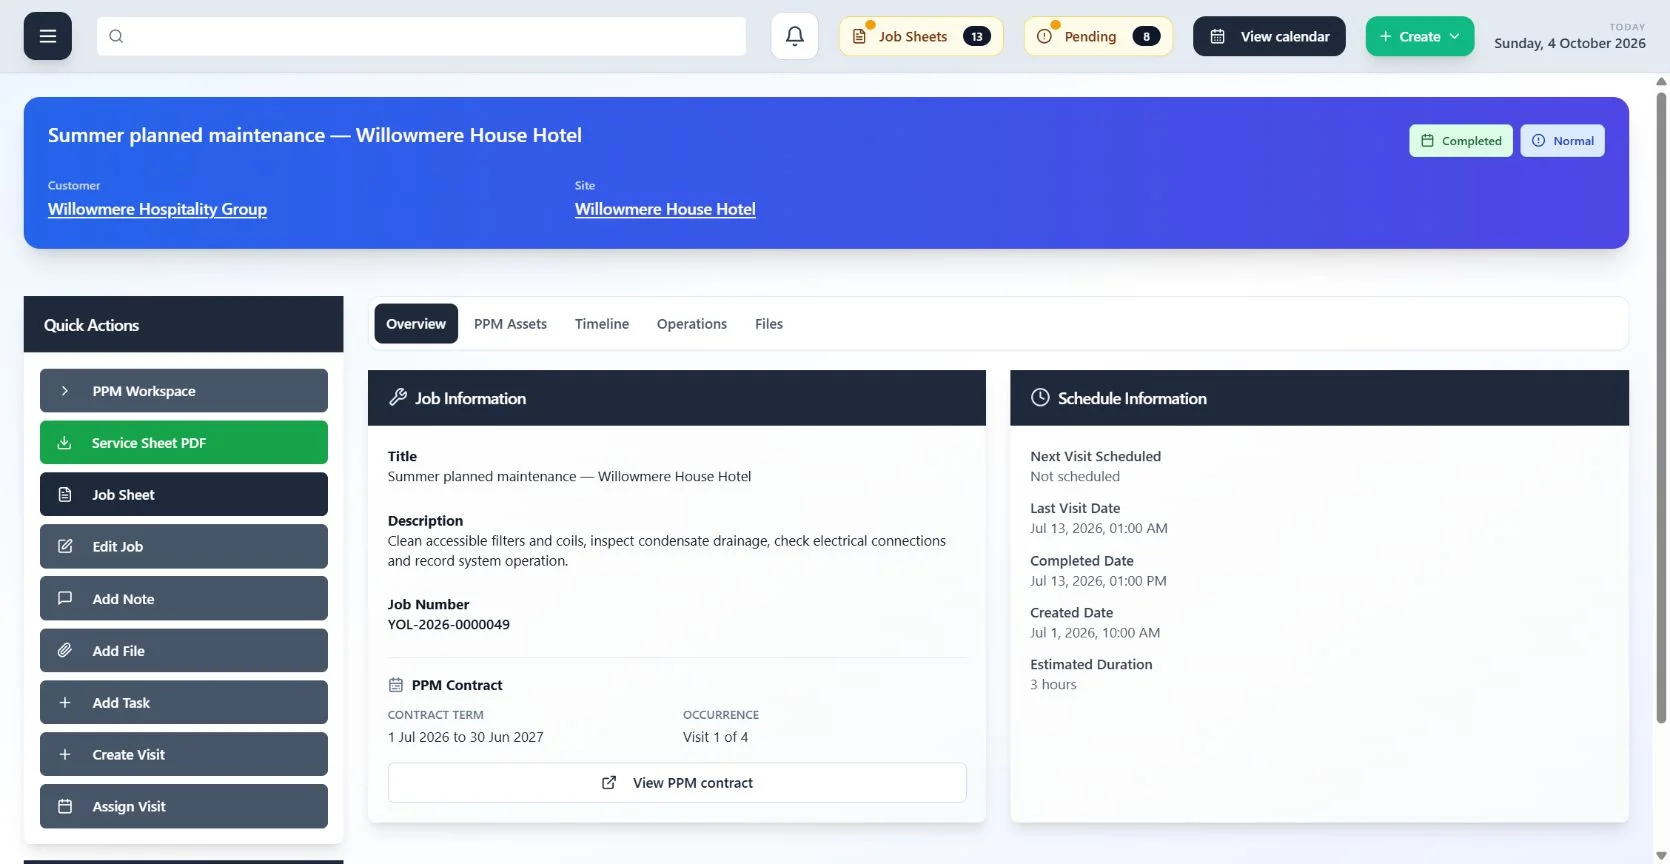Open the hamburger menu
The width and height of the screenshot is (1670, 864).
[x=47, y=36]
